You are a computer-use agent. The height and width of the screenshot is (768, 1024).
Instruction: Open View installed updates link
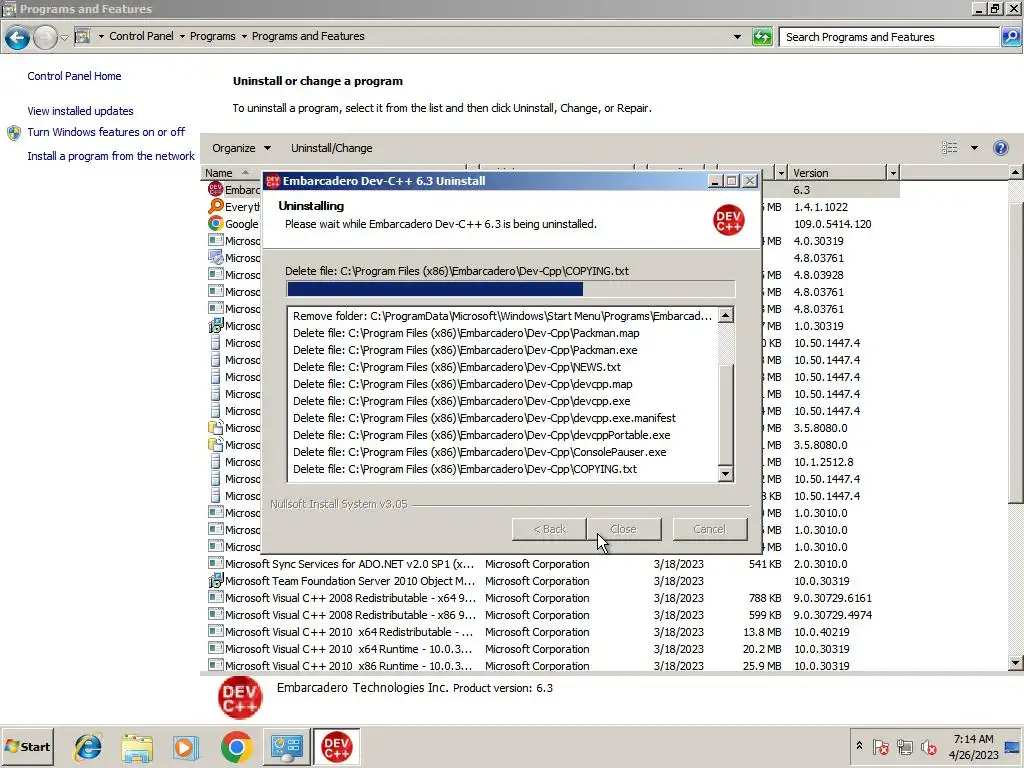[80, 111]
